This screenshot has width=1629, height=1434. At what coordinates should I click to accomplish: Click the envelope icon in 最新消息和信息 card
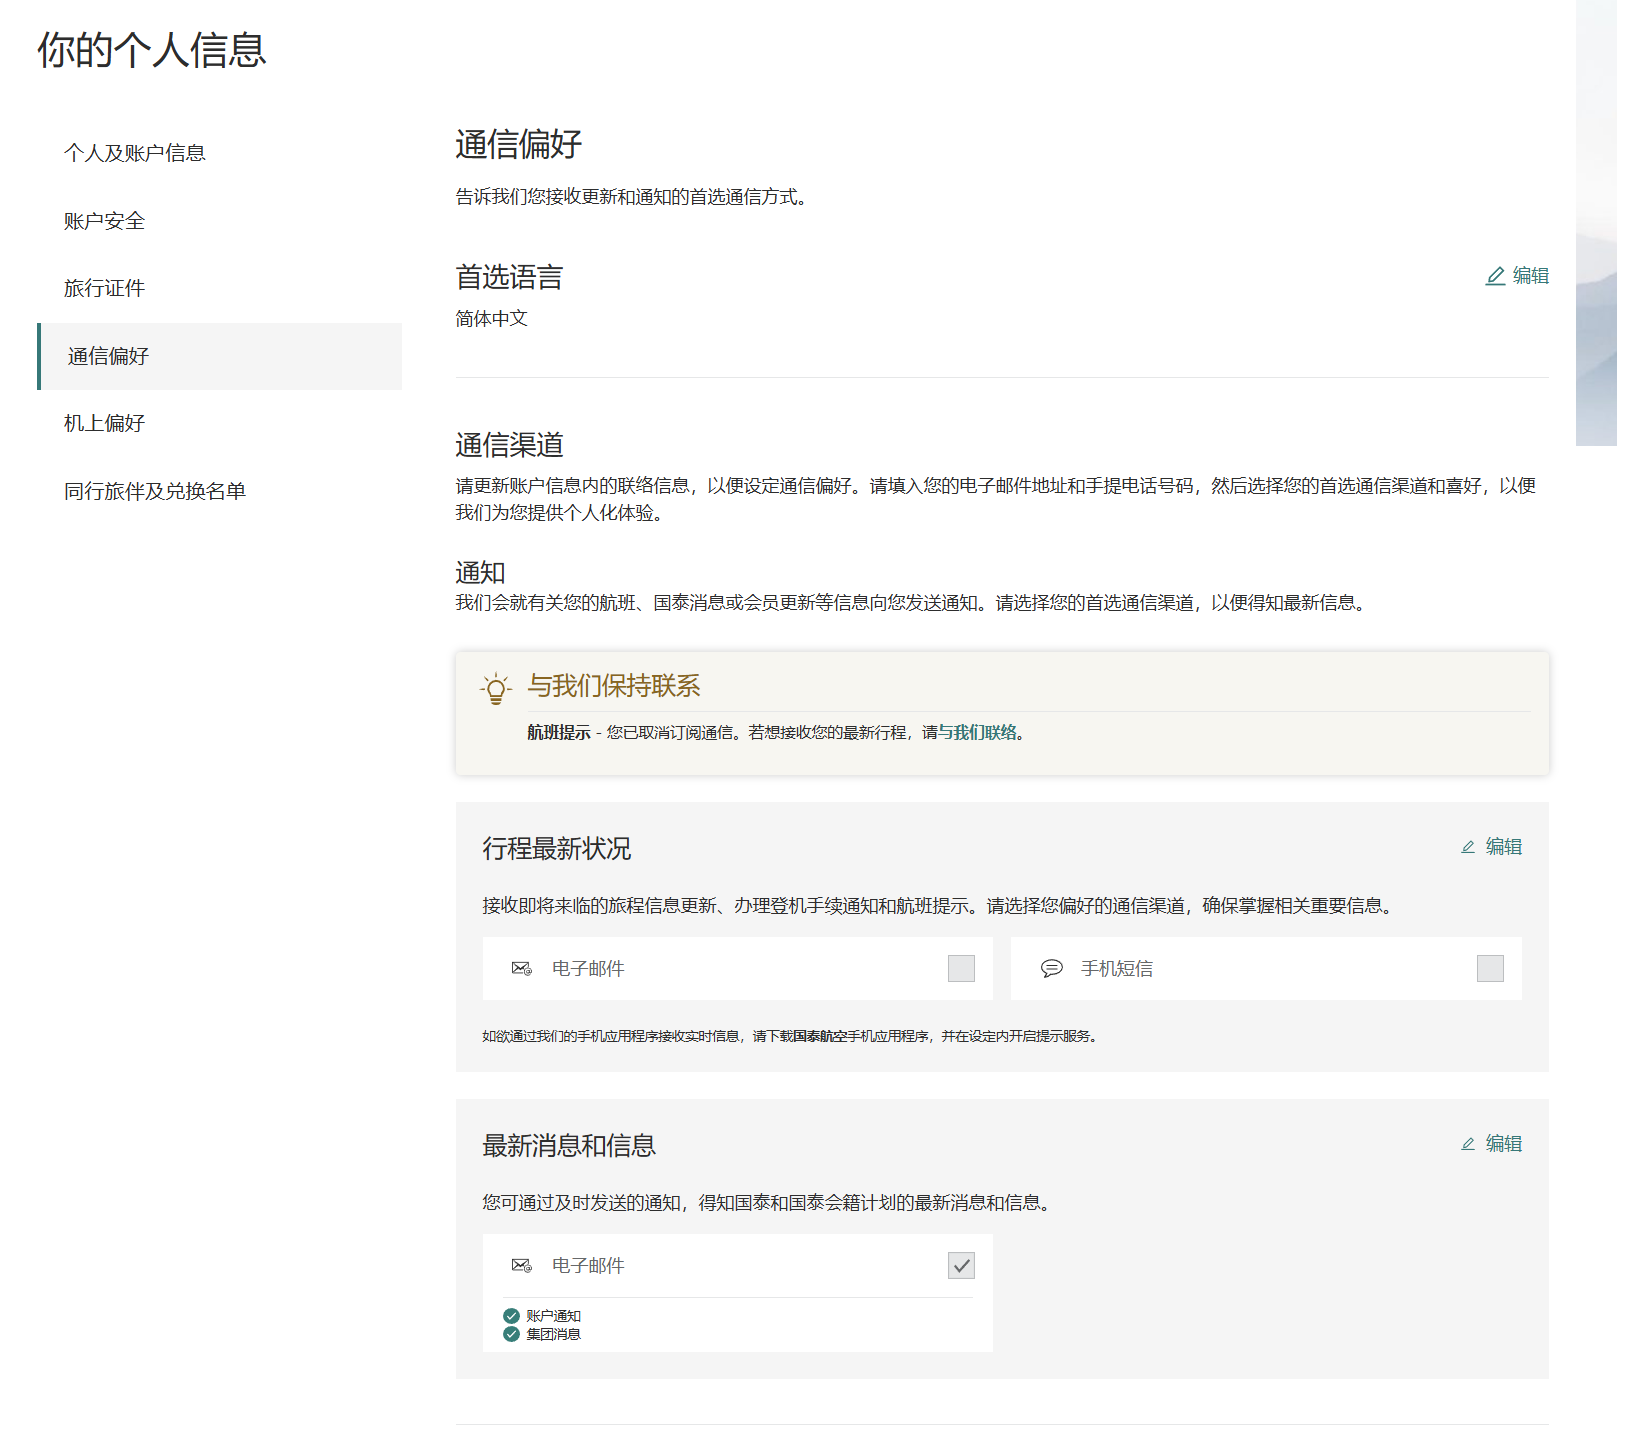(520, 1264)
